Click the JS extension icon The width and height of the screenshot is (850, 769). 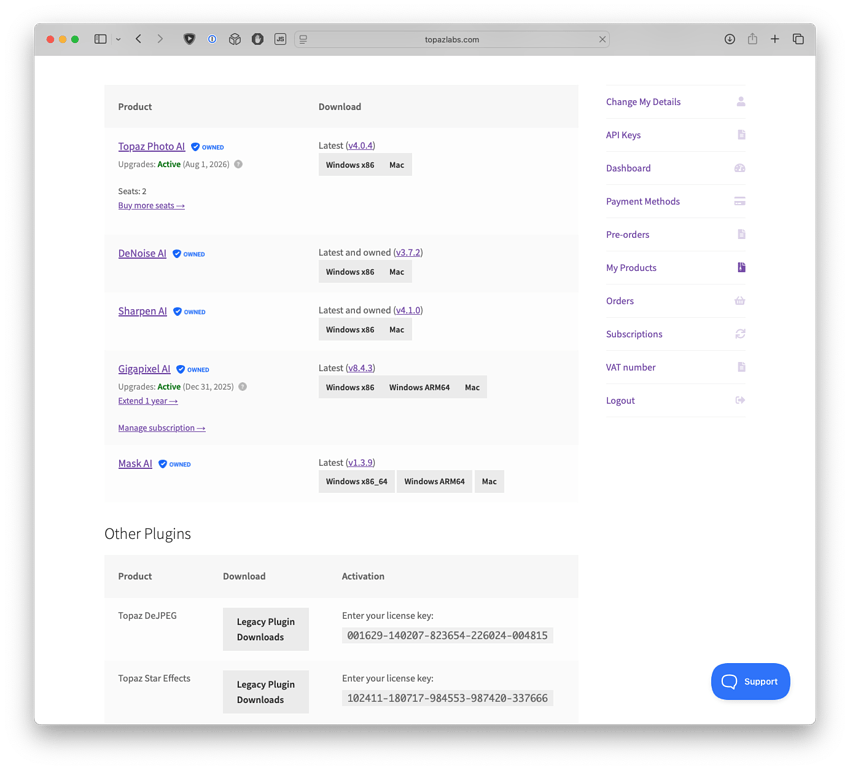pyautogui.click(x=280, y=39)
